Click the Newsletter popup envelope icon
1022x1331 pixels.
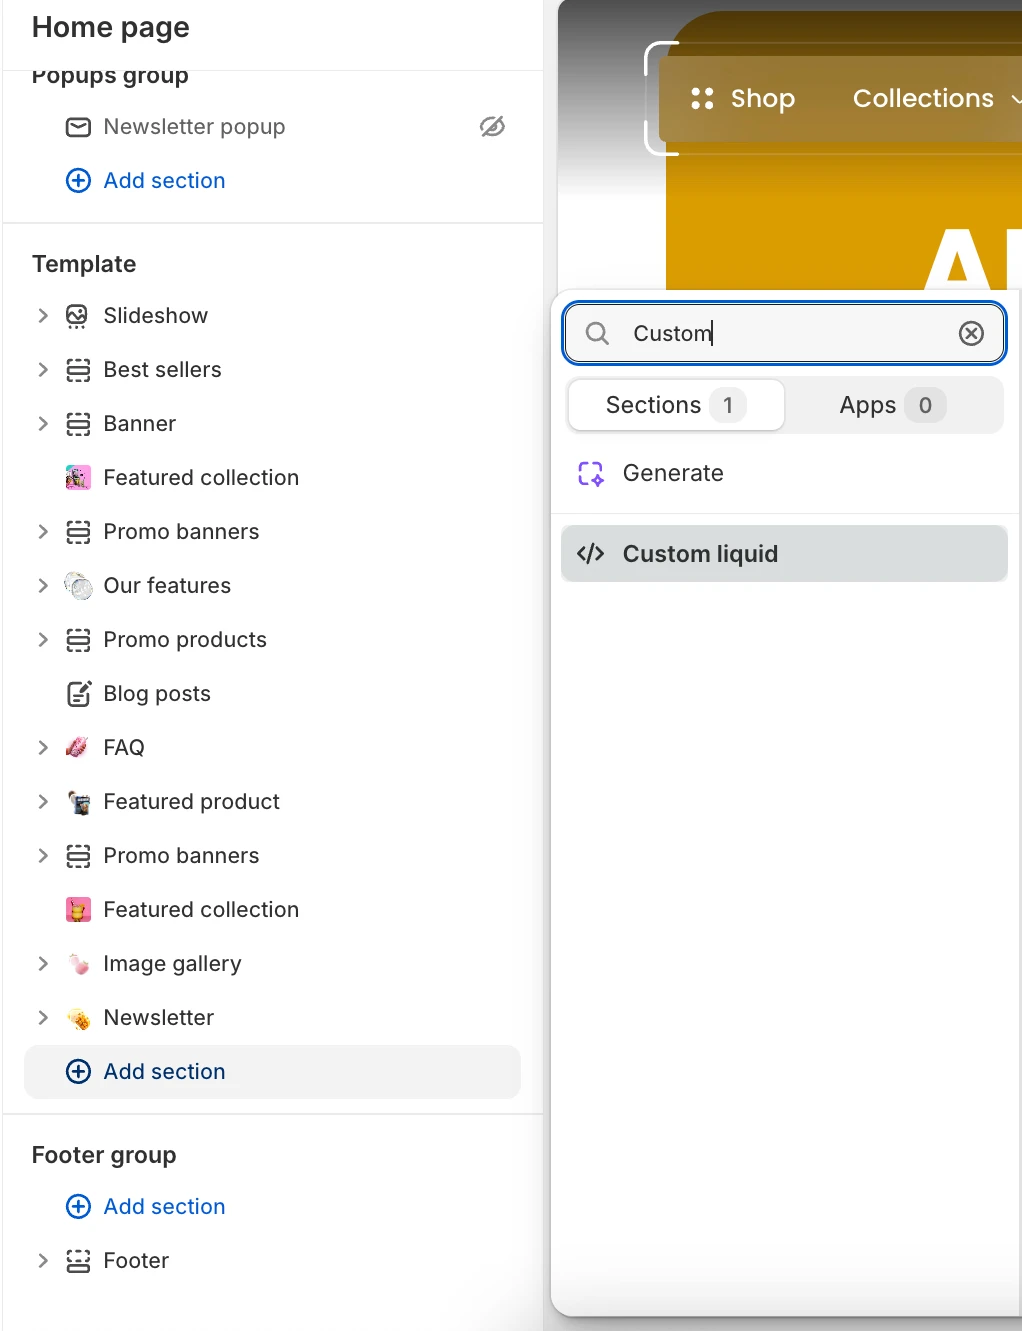(78, 127)
